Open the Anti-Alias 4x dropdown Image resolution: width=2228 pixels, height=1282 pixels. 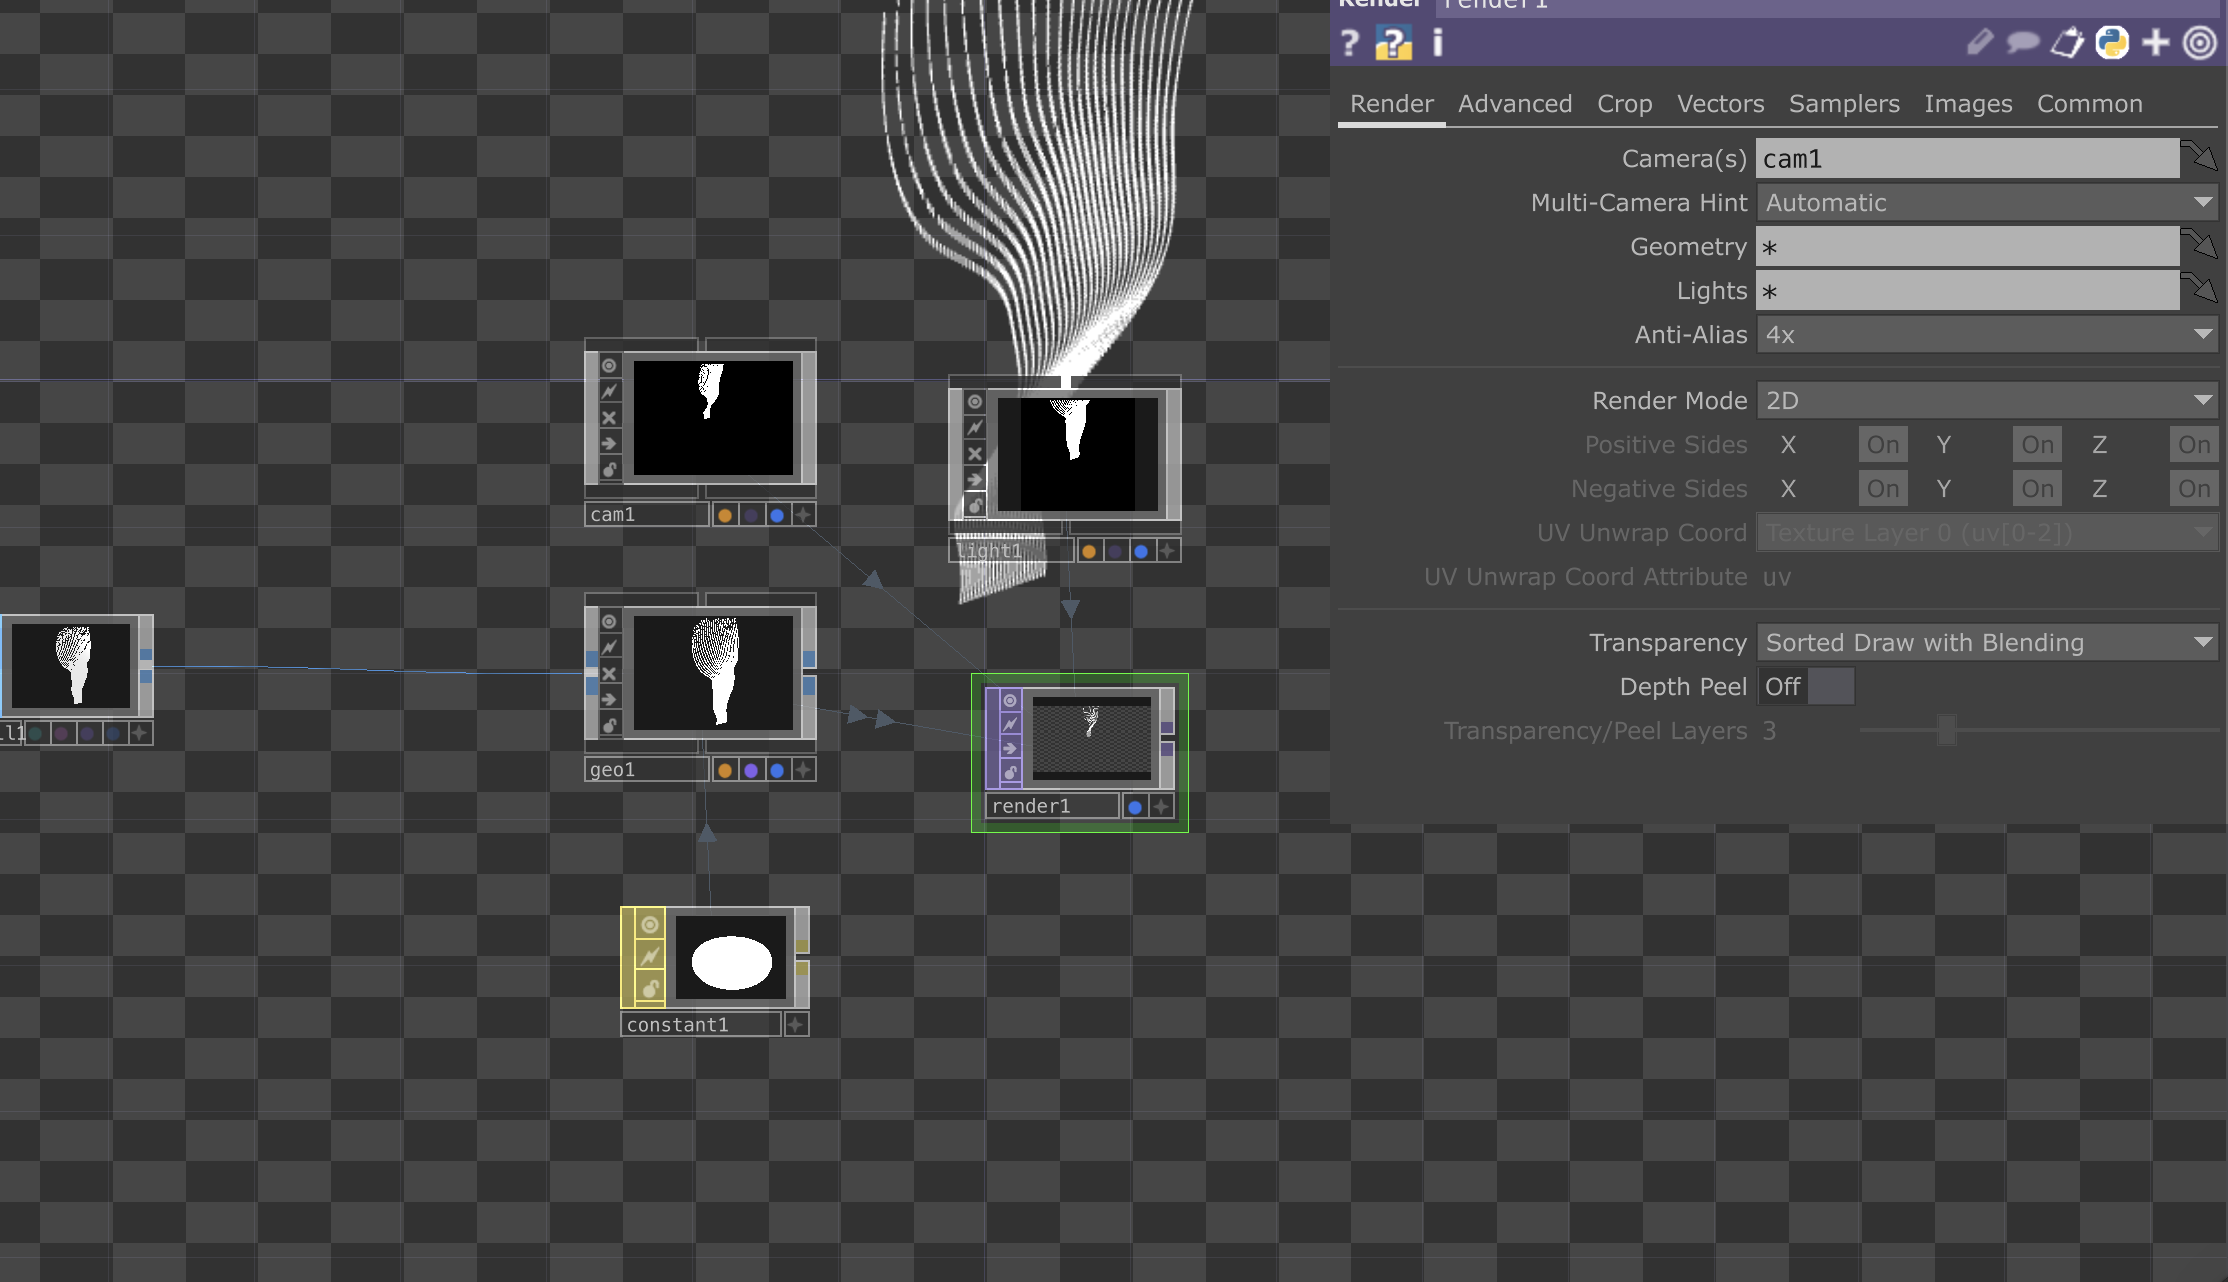[1986, 335]
